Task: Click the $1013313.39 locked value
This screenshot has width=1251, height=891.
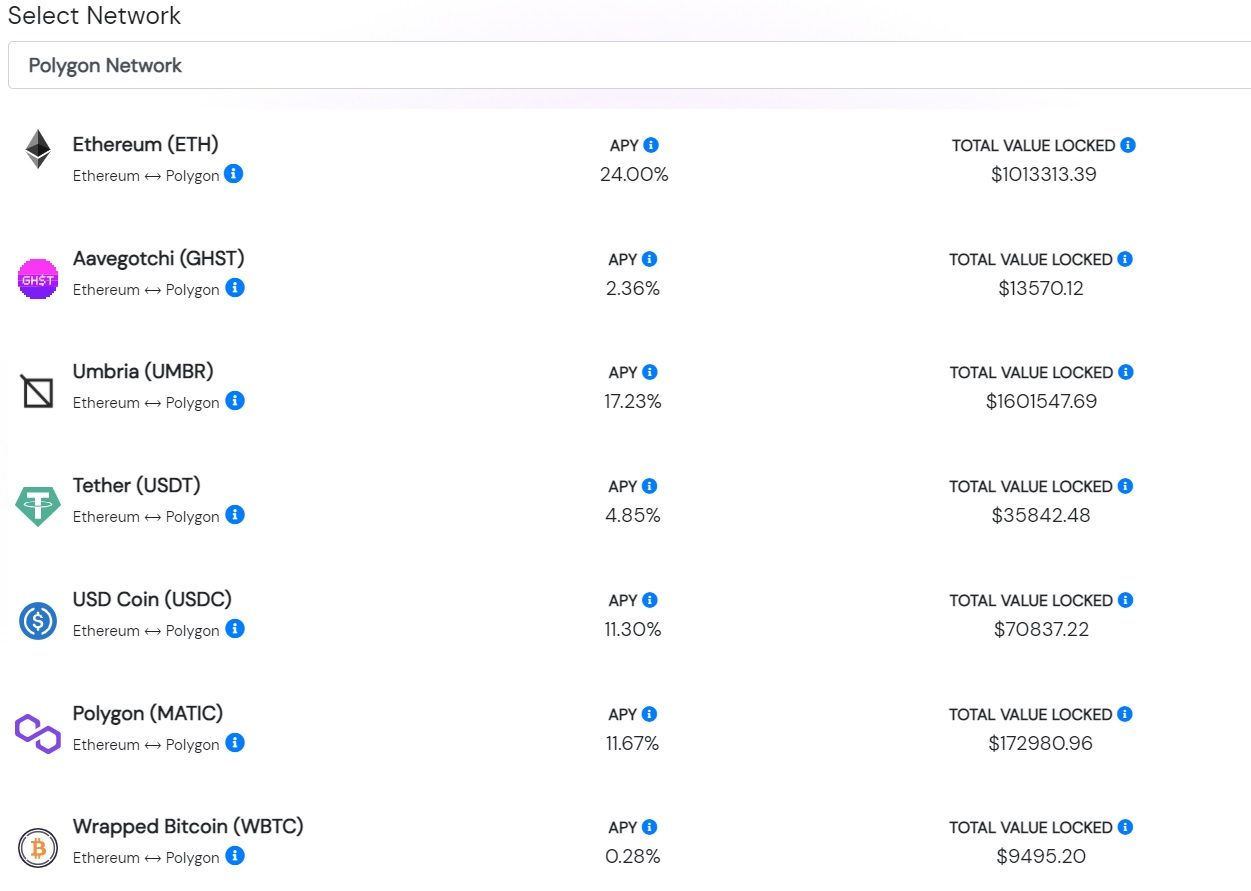Action: (1044, 175)
